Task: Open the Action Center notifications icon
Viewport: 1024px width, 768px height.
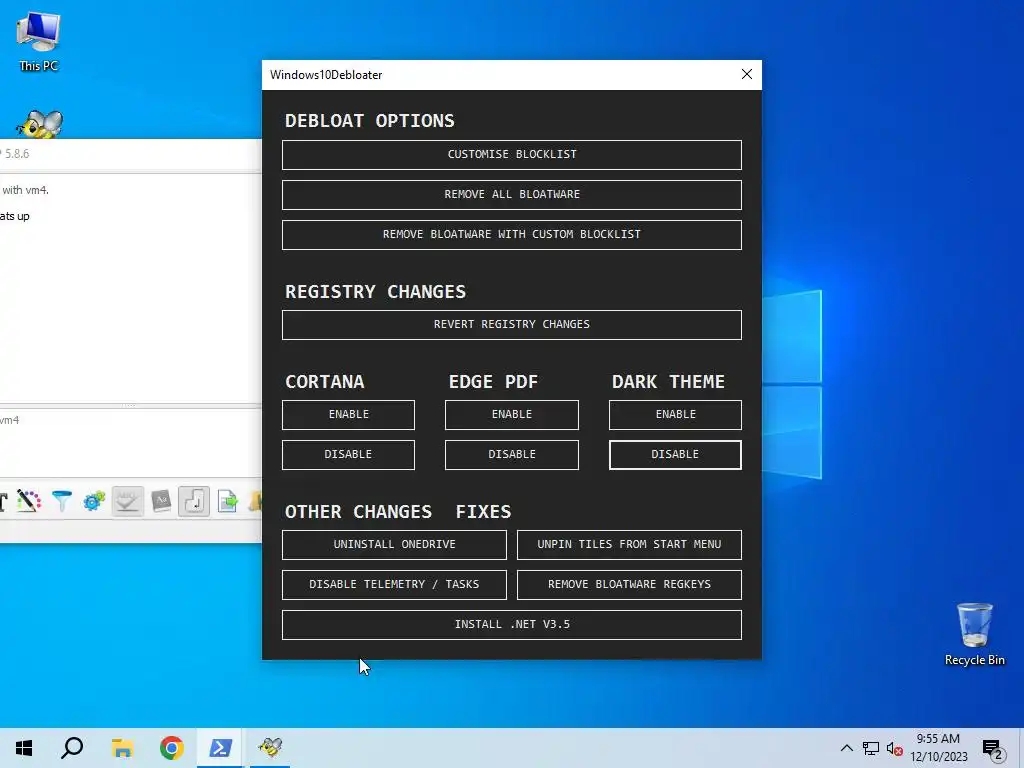Action: [x=993, y=749]
